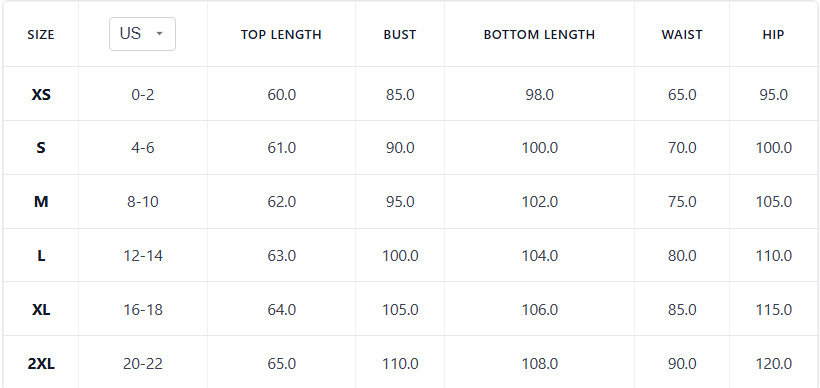The width and height of the screenshot is (820, 388).
Task: Click the S waist value 70.0
Action: coord(682,148)
